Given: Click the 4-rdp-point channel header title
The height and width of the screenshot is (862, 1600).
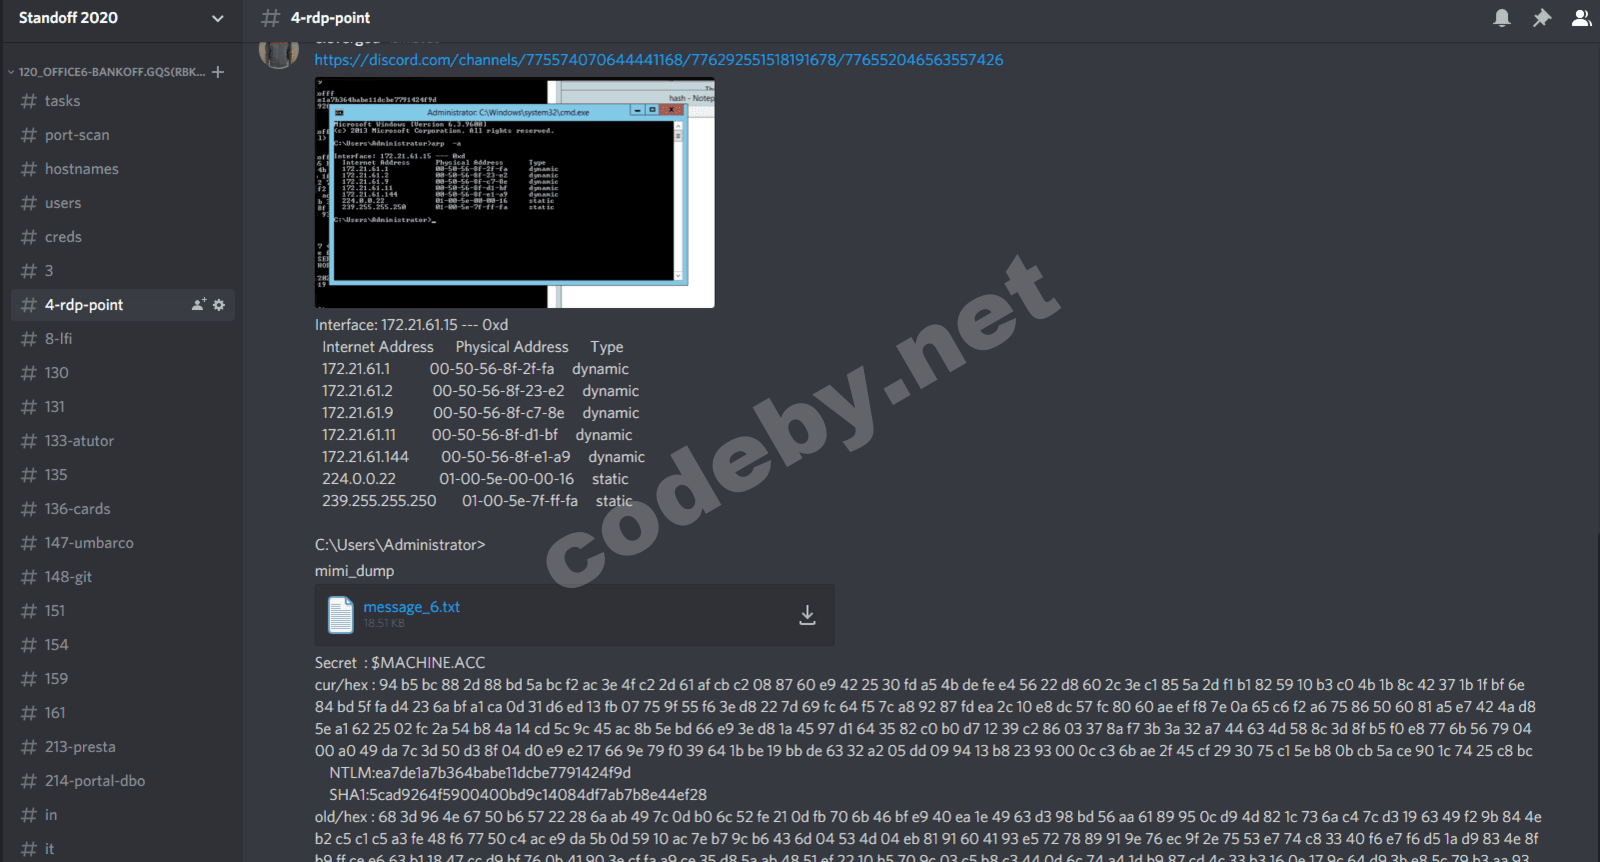Looking at the screenshot, I should click(x=330, y=18).
